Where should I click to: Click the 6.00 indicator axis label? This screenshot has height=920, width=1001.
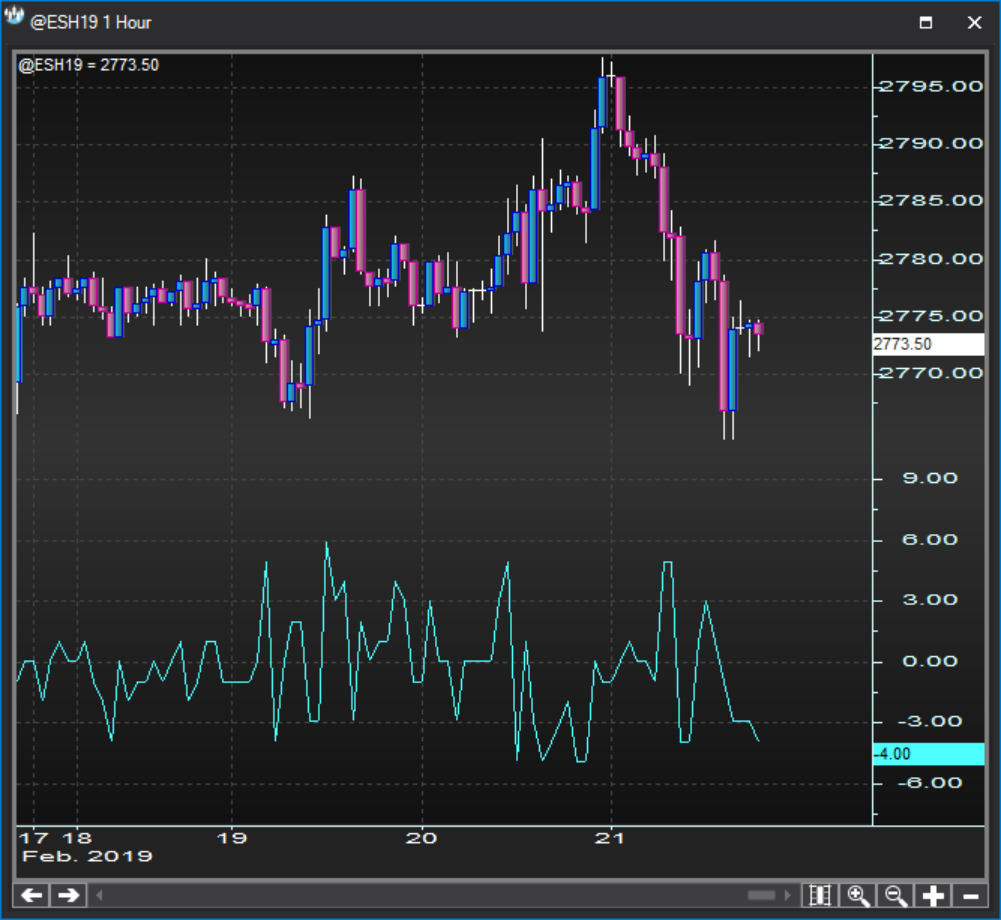tap(930, 540)
